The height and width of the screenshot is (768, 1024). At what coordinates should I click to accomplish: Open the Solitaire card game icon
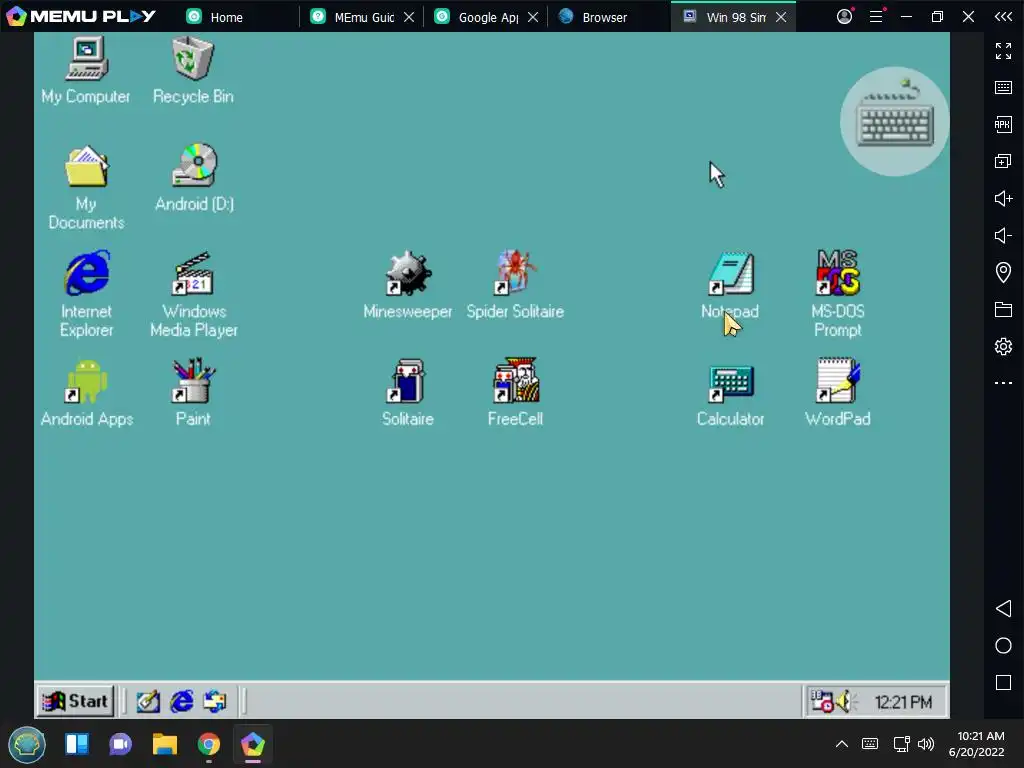[408, 392]
